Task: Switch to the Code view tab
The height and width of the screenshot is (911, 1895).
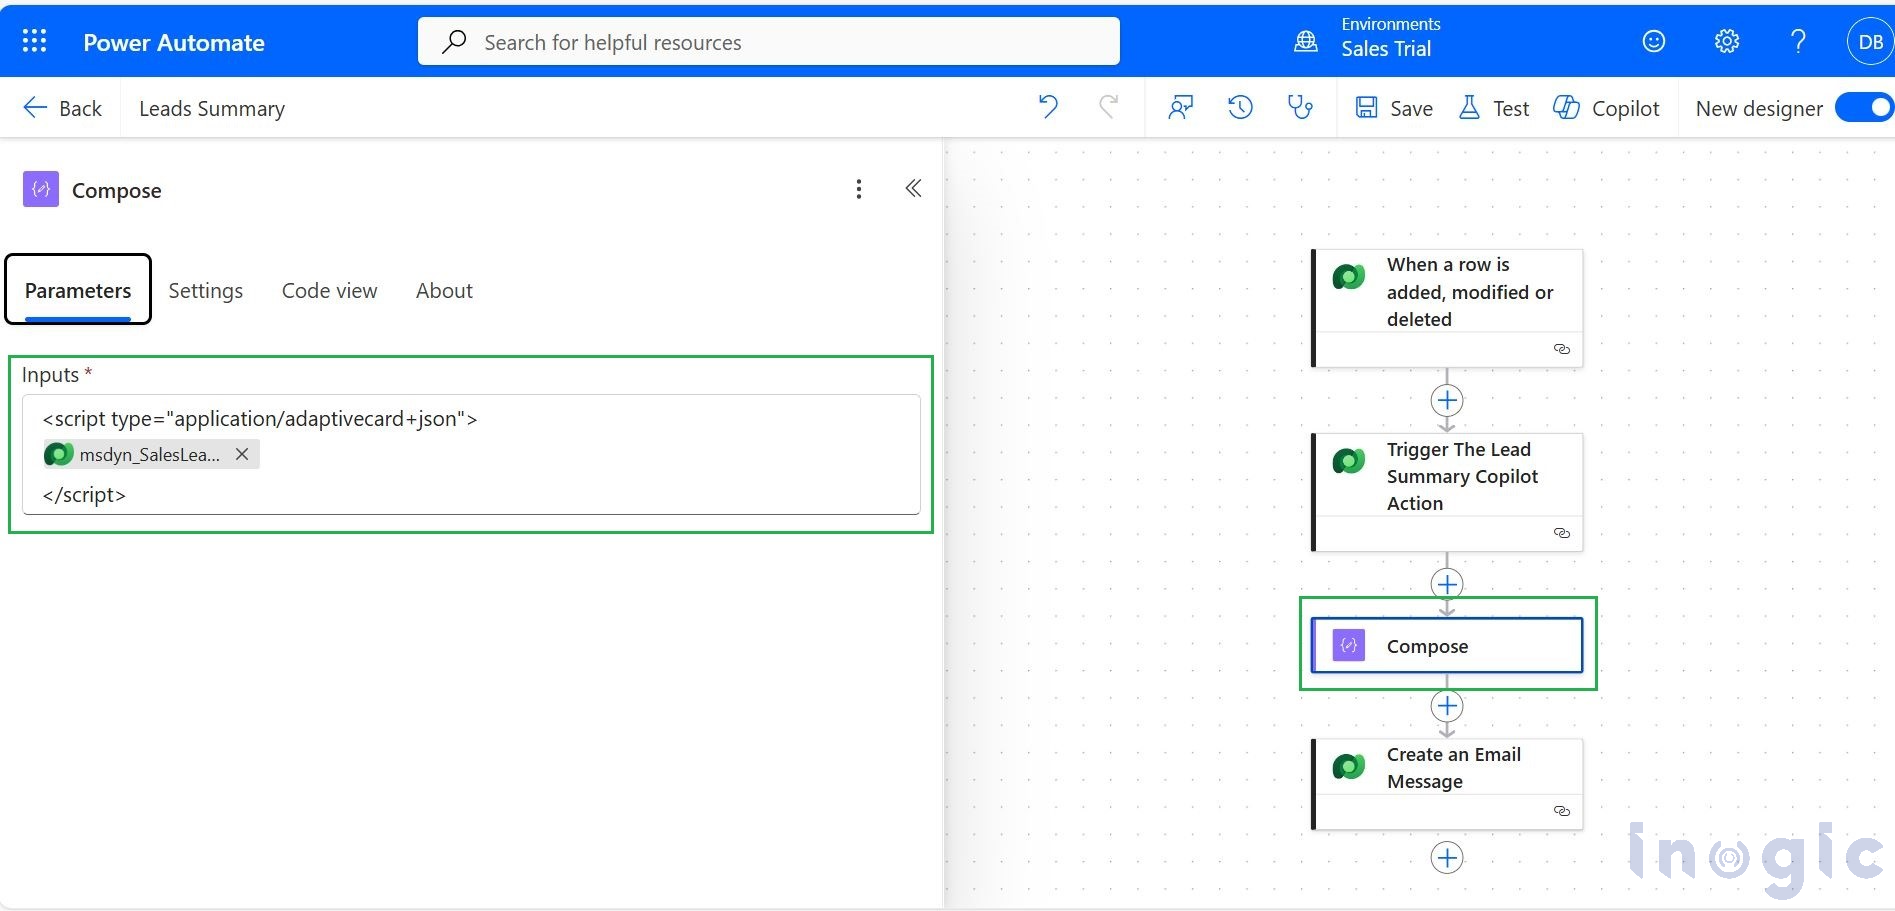Action: pos(328,290)
